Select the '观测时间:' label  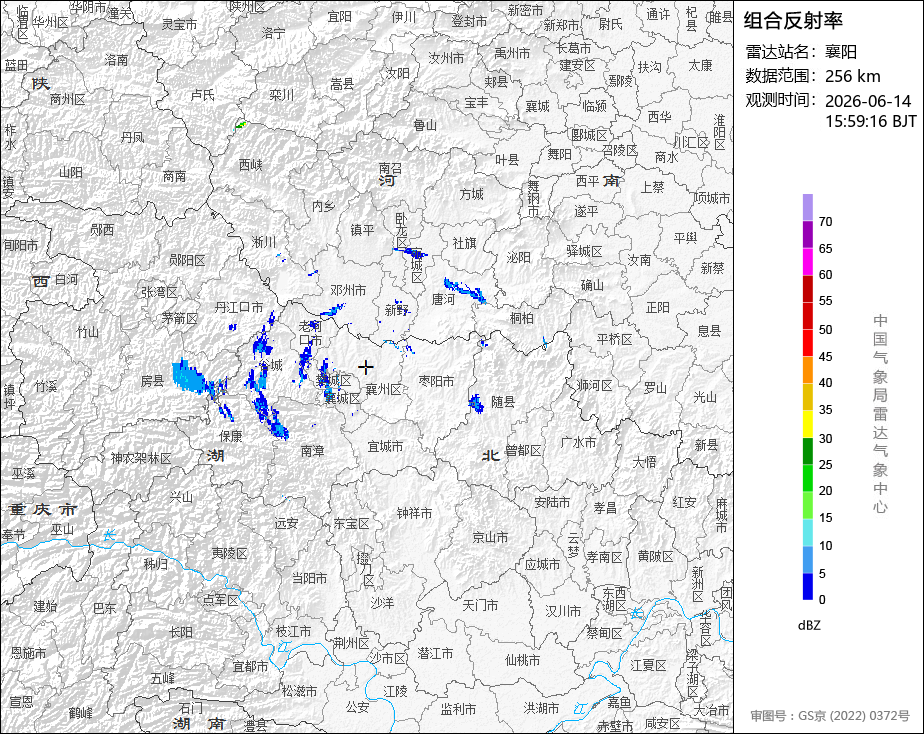780,100
